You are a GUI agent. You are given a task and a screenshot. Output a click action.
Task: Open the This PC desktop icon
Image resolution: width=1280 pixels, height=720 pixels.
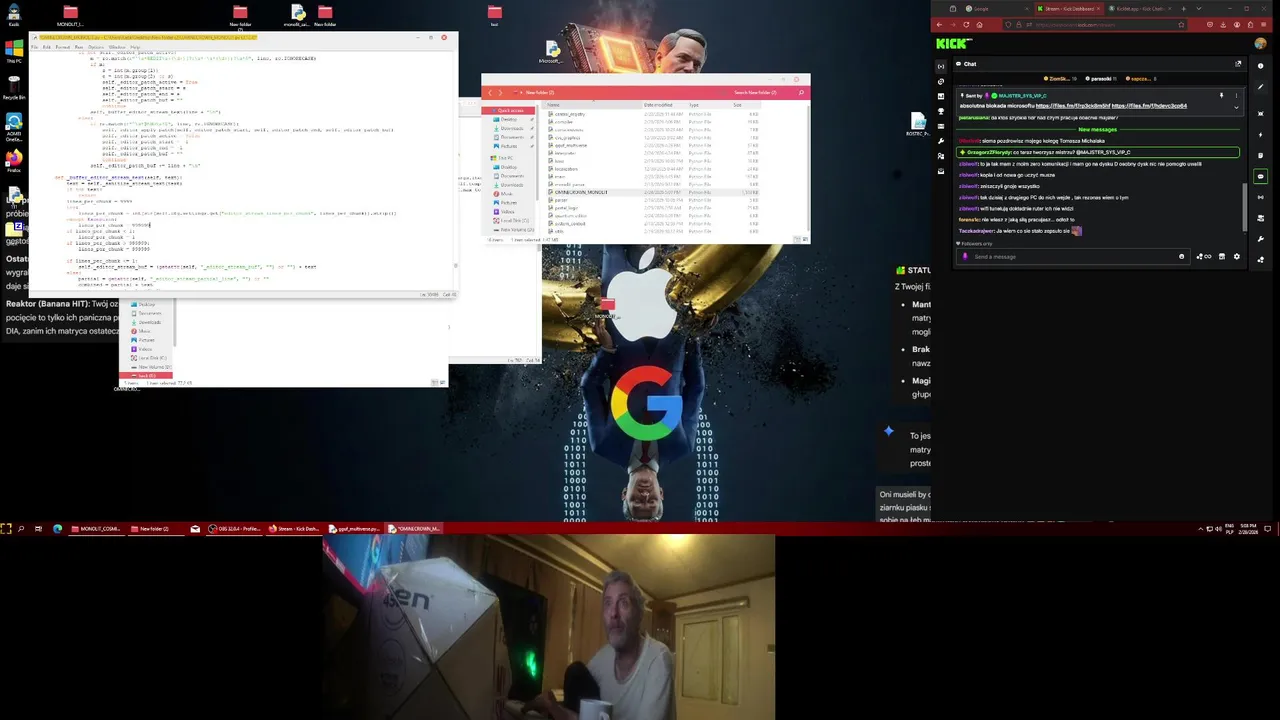[x=14, y=49]
